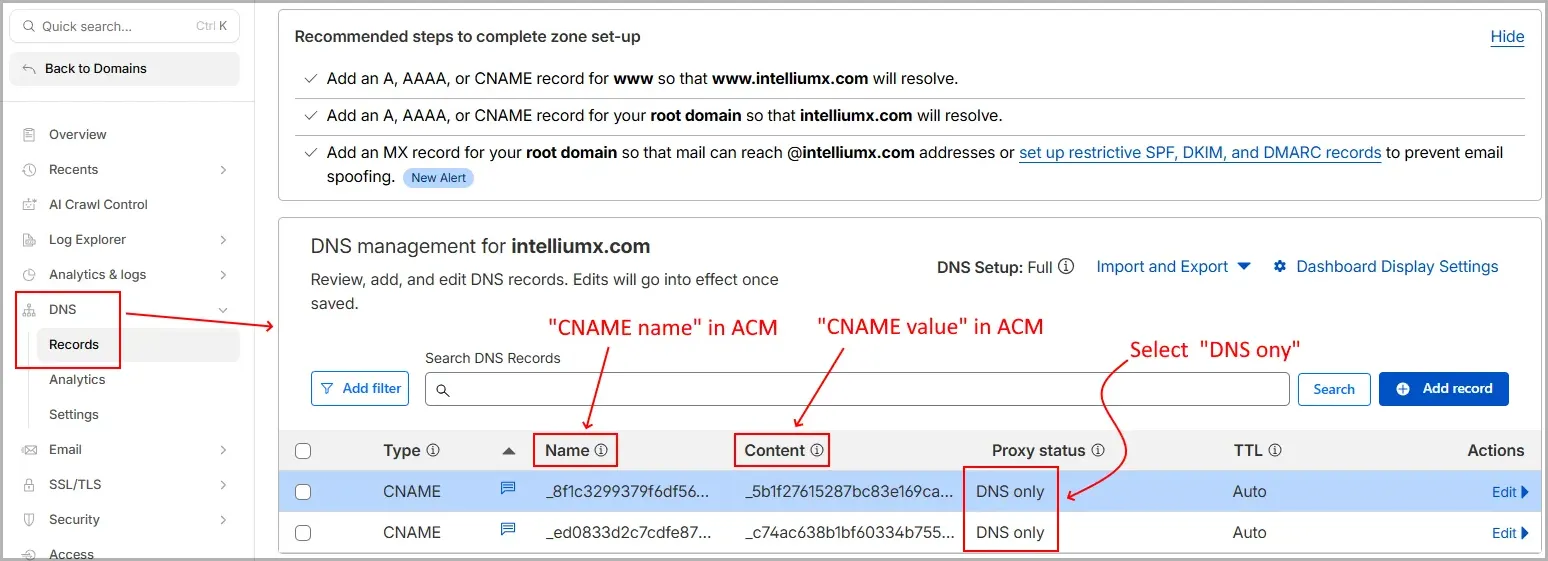Click the comment icon on first CNAME row

508,489
